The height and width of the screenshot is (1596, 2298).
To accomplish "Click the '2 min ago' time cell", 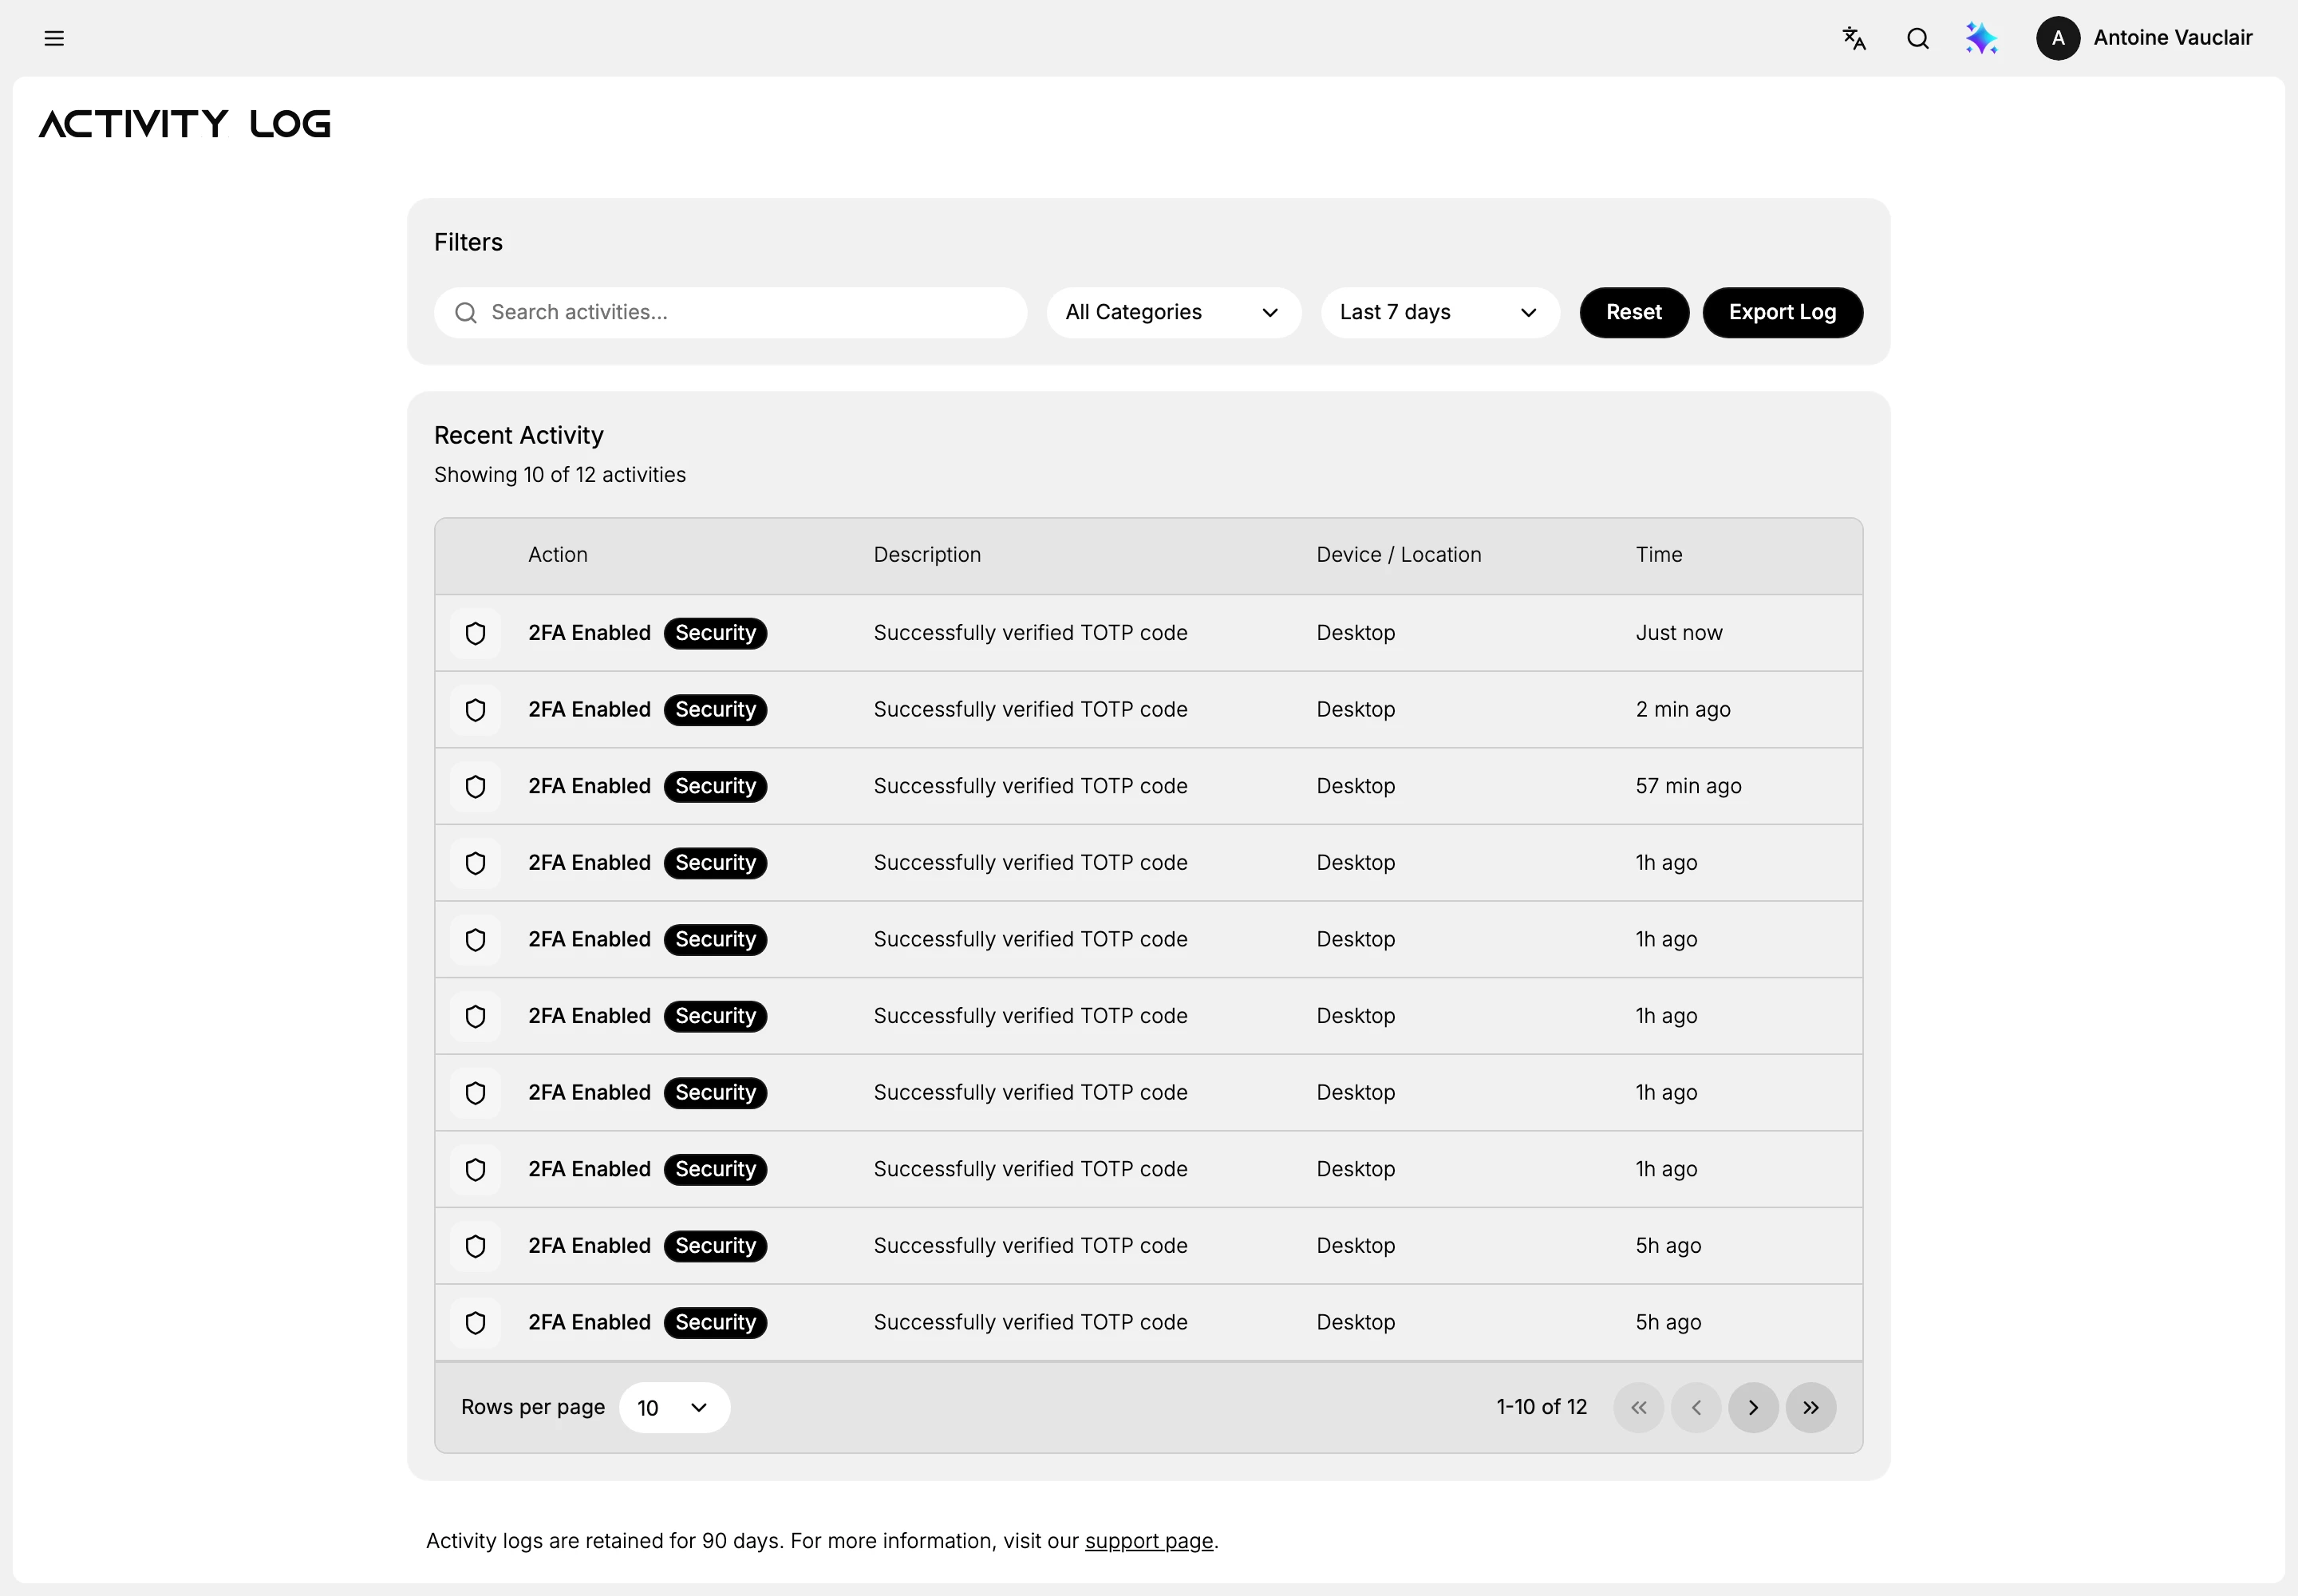I will coord(1683,710).
